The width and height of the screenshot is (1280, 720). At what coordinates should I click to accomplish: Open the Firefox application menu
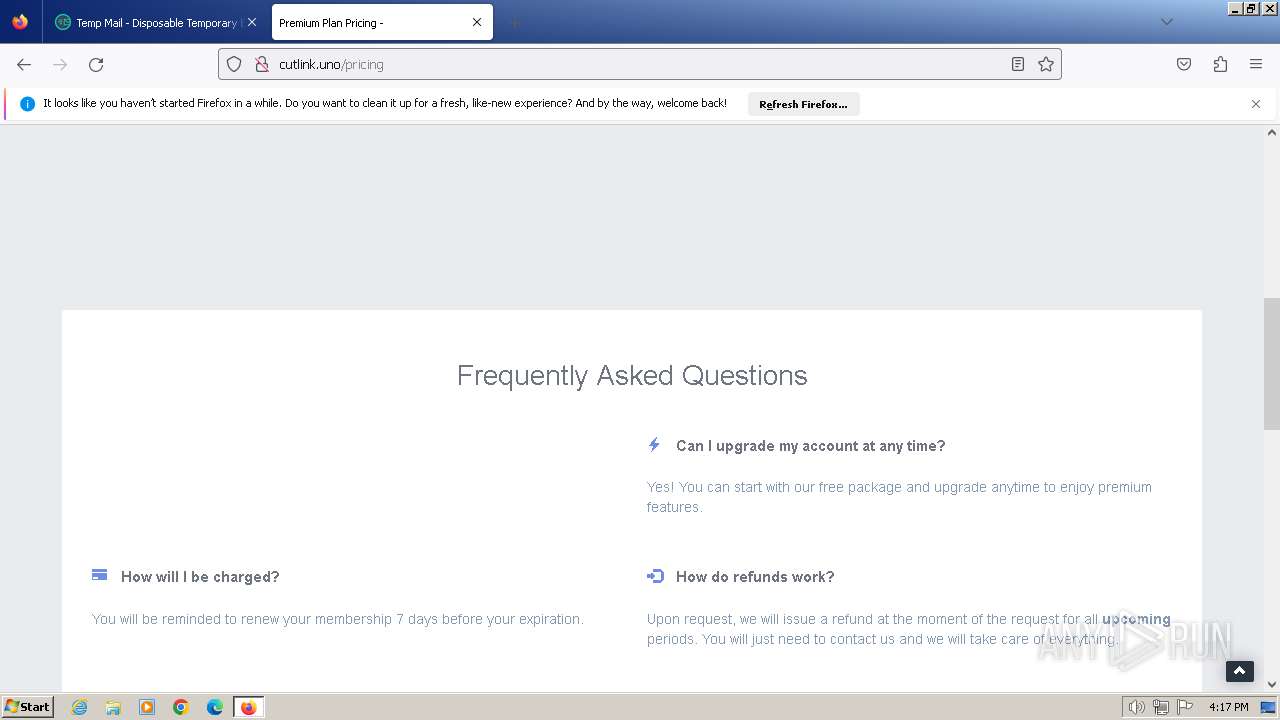click(1256, 64)
